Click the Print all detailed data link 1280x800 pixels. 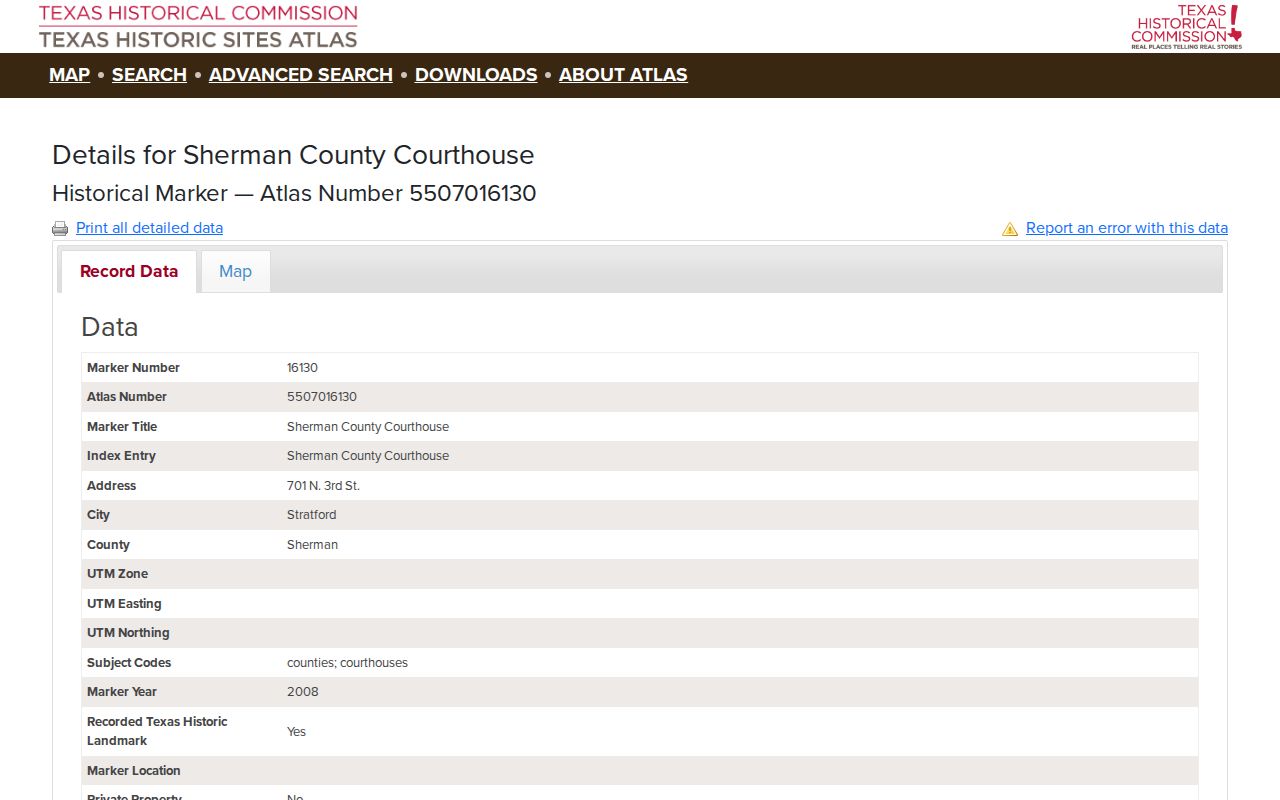[149, 228]
